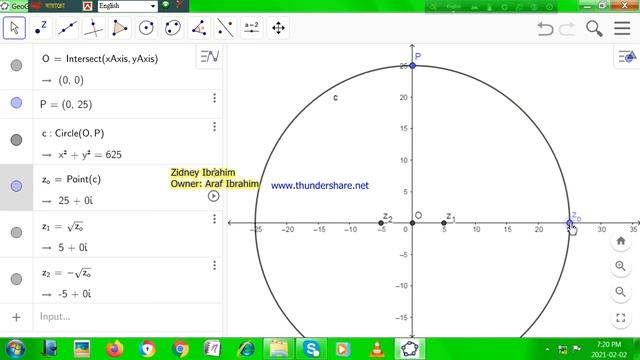
Task: Click the 25 + 0i value
Action: point(76,200)
